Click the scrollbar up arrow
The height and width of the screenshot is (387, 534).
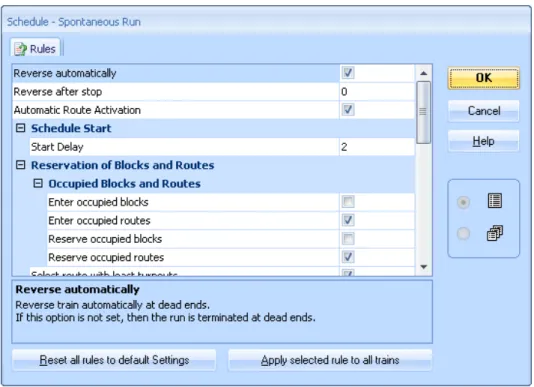tap(424, 73)
